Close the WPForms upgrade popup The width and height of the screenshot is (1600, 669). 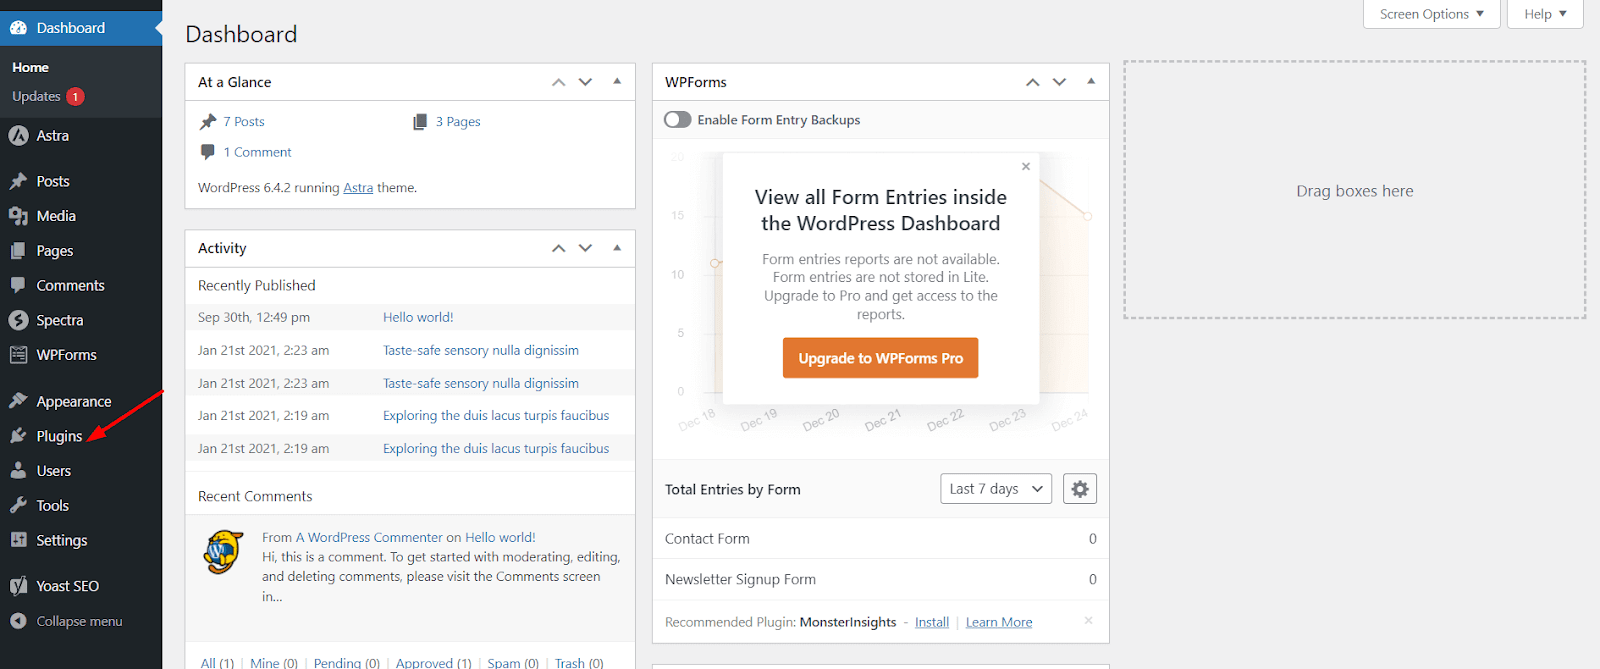(x=1026, y=167)
